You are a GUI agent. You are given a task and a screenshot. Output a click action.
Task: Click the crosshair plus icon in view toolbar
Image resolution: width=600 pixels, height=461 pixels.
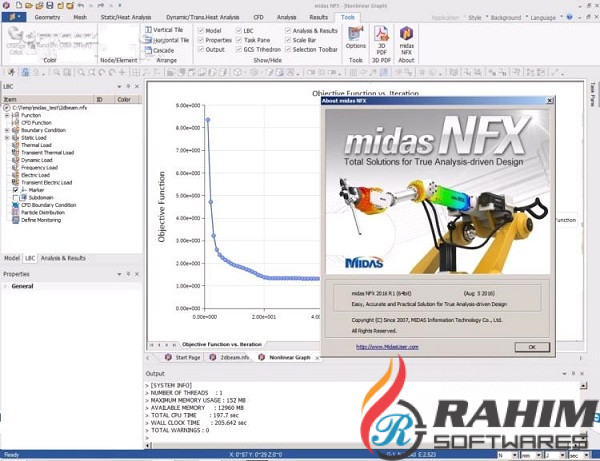(122, 72)
